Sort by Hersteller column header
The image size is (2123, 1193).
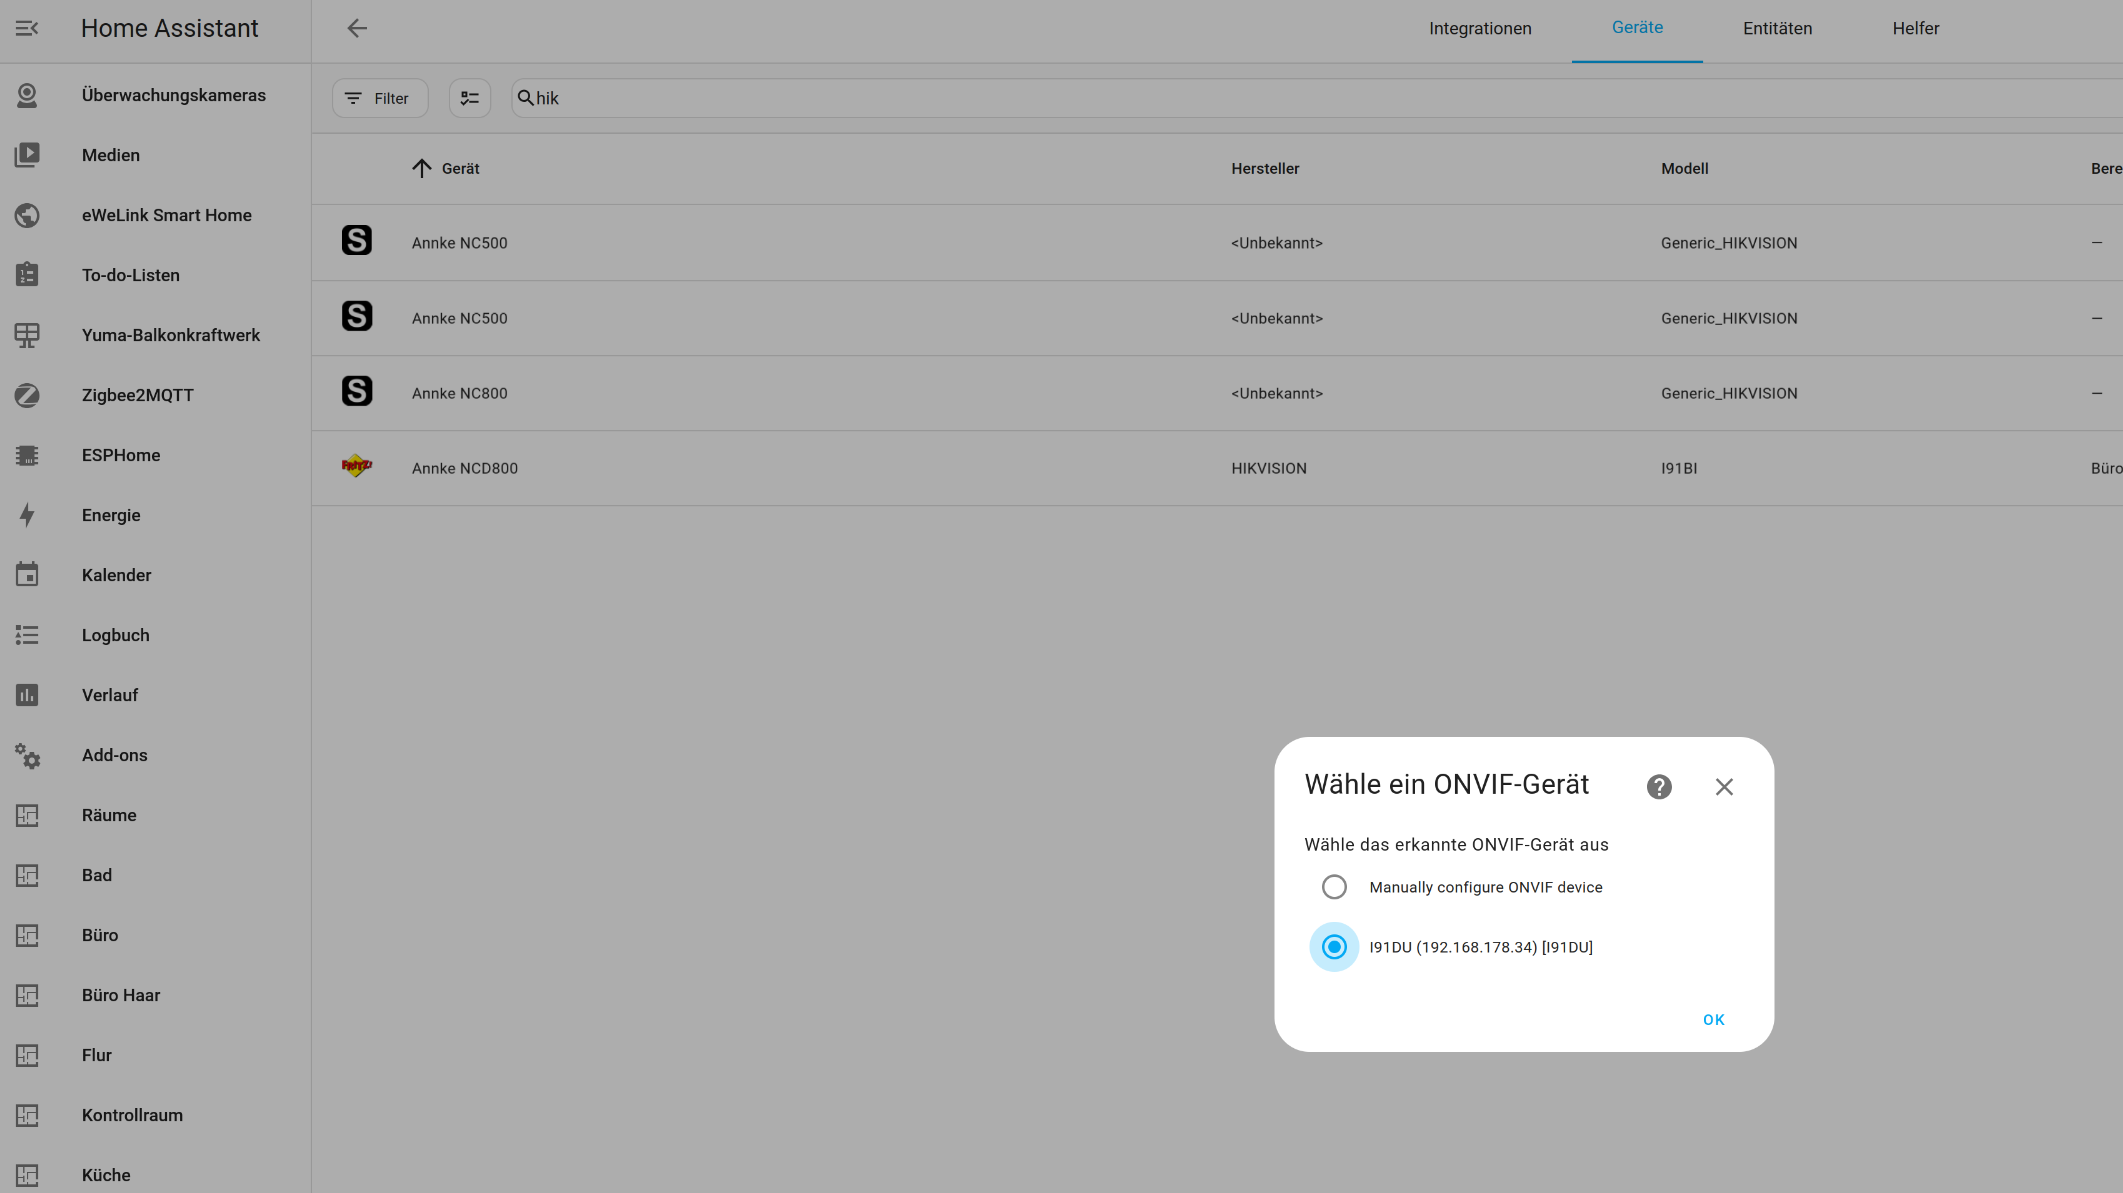(1265, 168)
